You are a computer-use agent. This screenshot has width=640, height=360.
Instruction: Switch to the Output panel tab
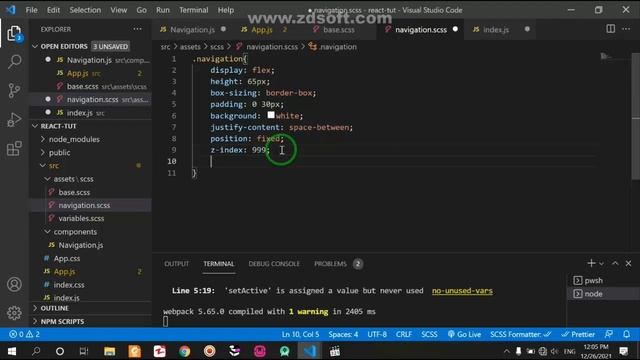click(176, 264)
